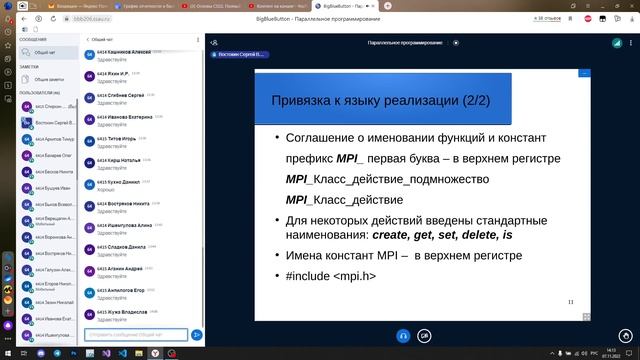The image size is (640, 360).
Task: Click the address bar URL
Action: [92, 19]
